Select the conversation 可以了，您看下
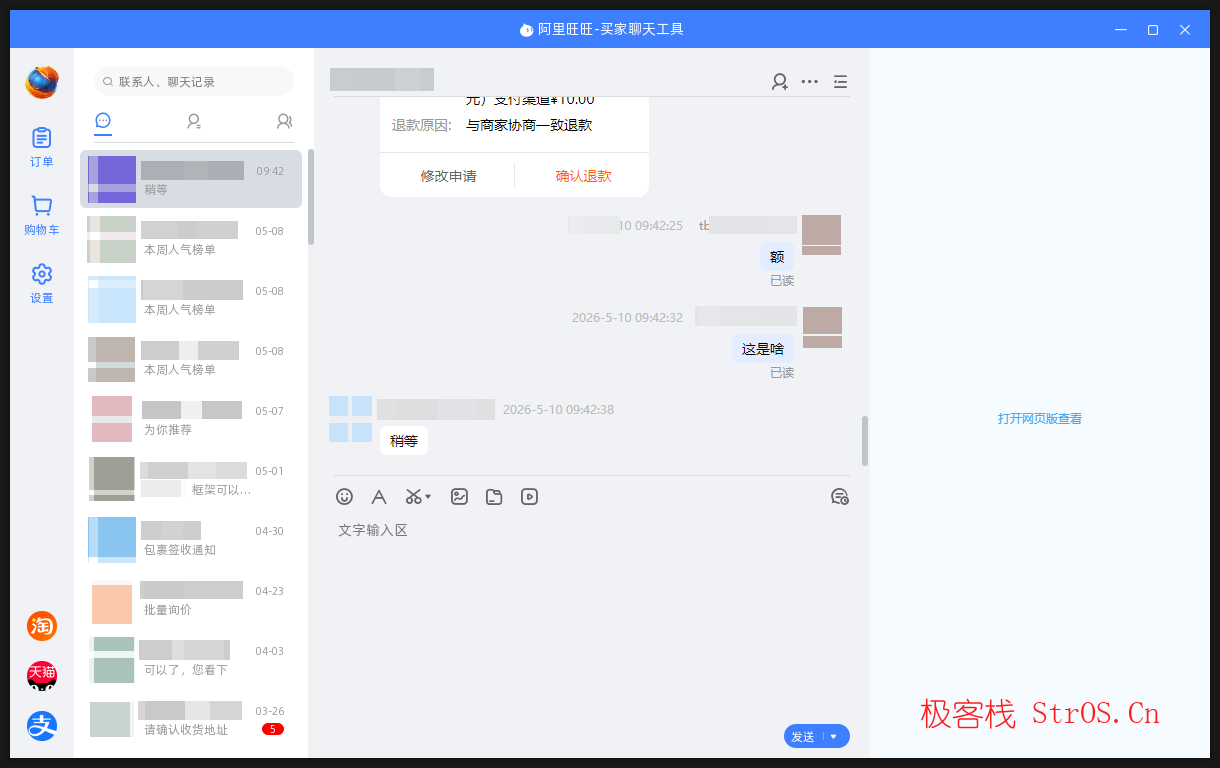Image resolution: width=1220 pixels, height=768 pixels. coord(191,659)
